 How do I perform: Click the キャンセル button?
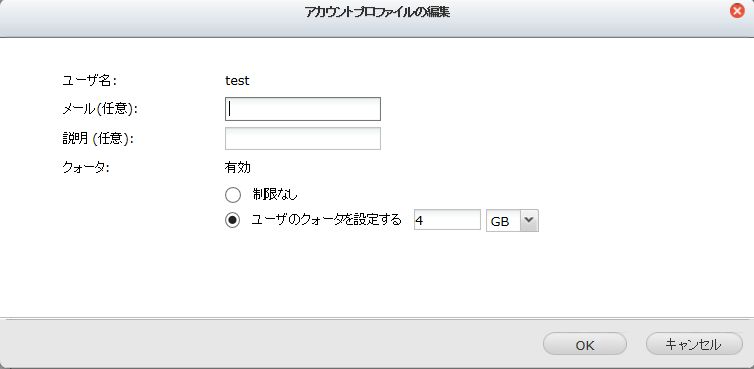[694, 344]
